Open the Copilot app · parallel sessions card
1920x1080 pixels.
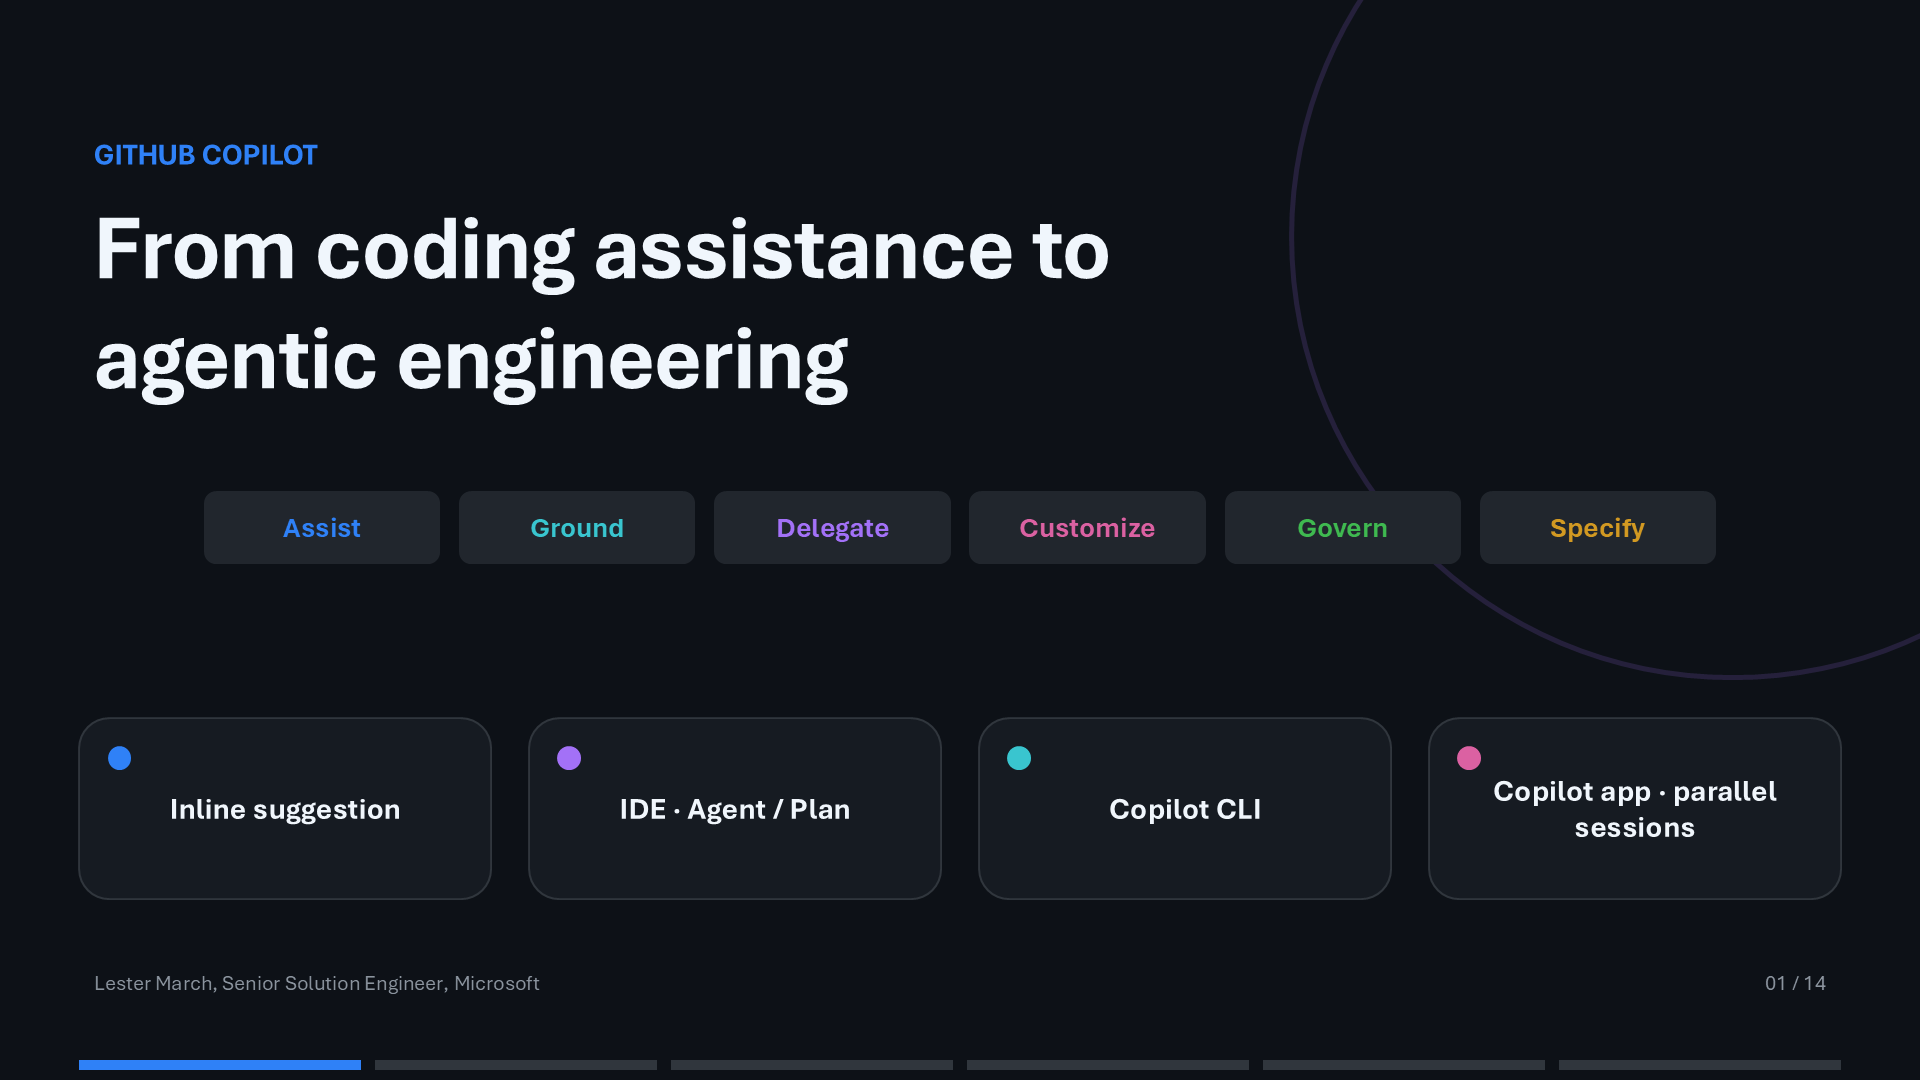point(1635,808)
